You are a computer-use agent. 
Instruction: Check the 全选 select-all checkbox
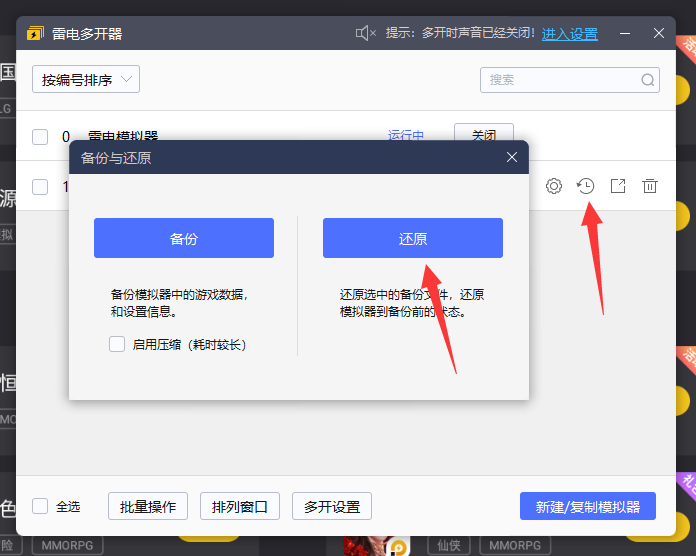pyautogui.click(x=40, y=506)
